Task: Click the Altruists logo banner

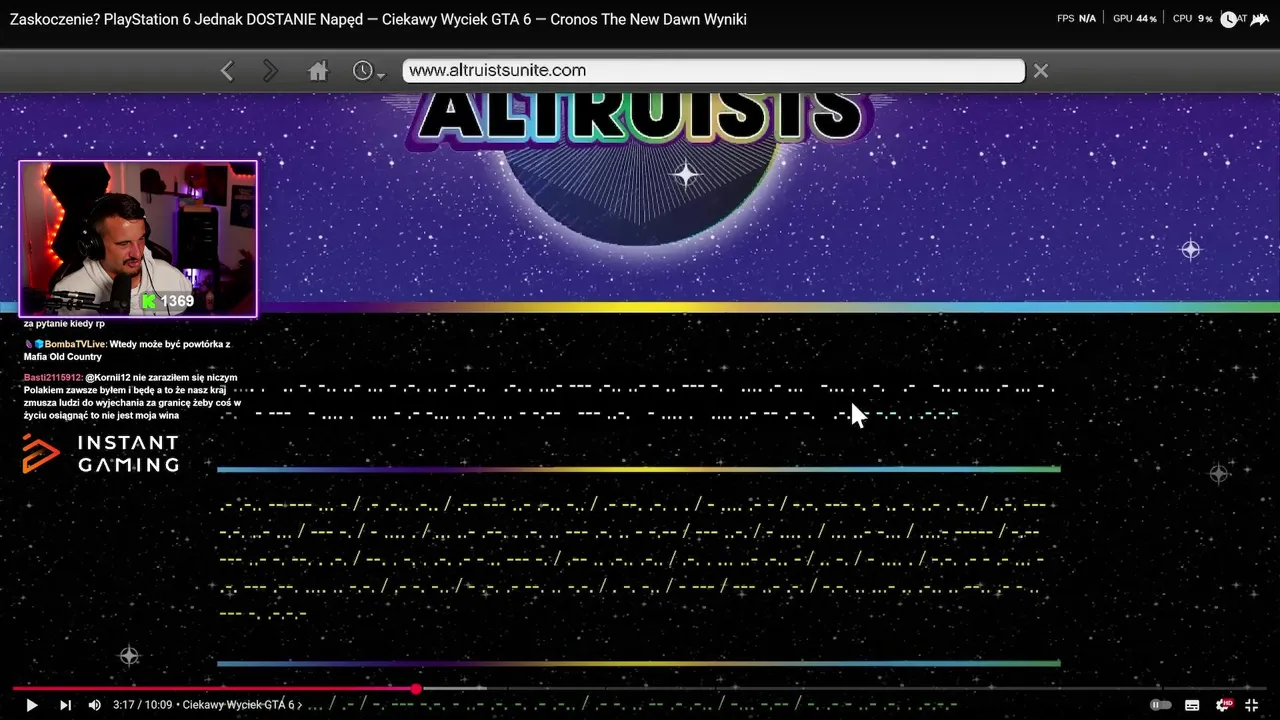Action: point(640,118)
